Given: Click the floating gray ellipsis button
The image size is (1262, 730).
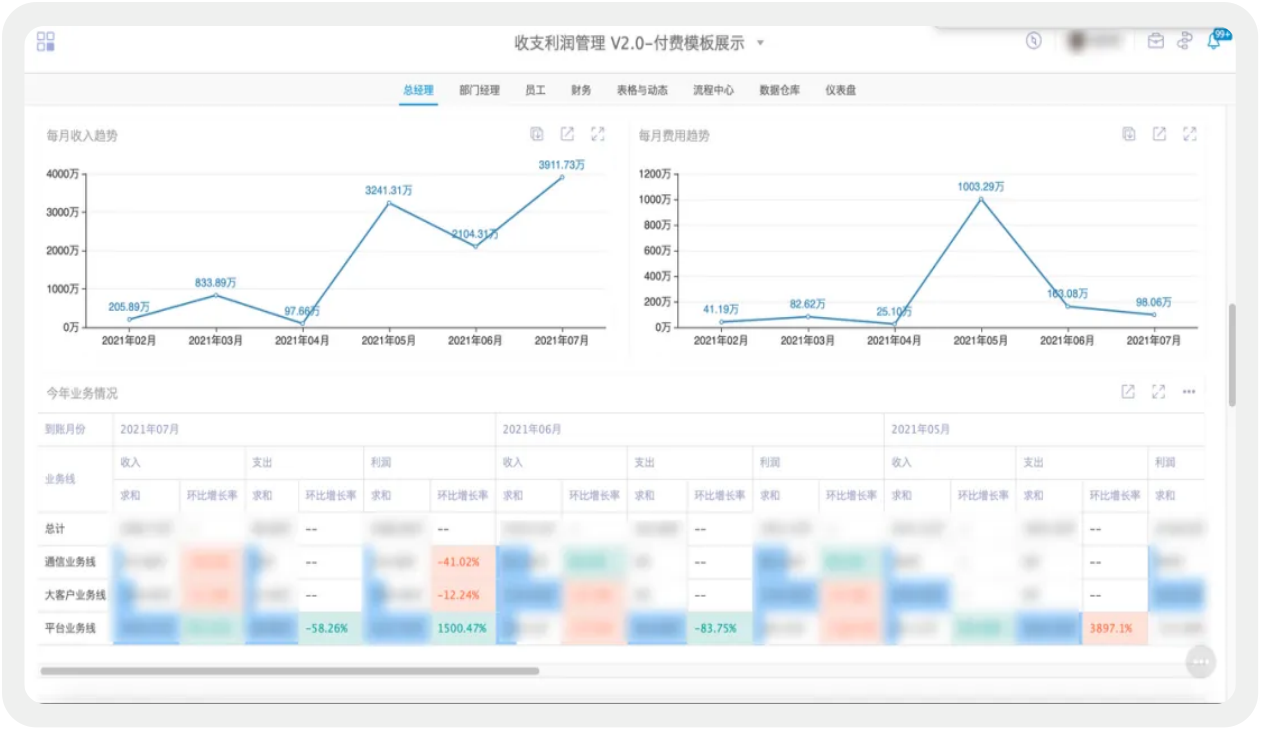Looking at the screenshot, I should coord(1200,662).
